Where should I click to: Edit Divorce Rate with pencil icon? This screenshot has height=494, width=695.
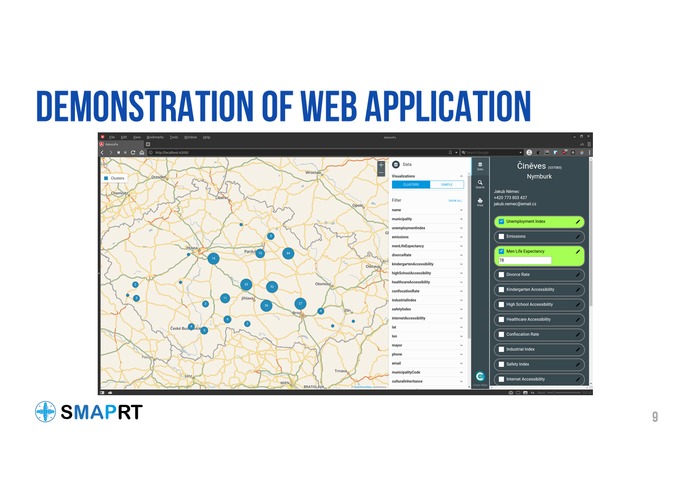tap(578, 275)
